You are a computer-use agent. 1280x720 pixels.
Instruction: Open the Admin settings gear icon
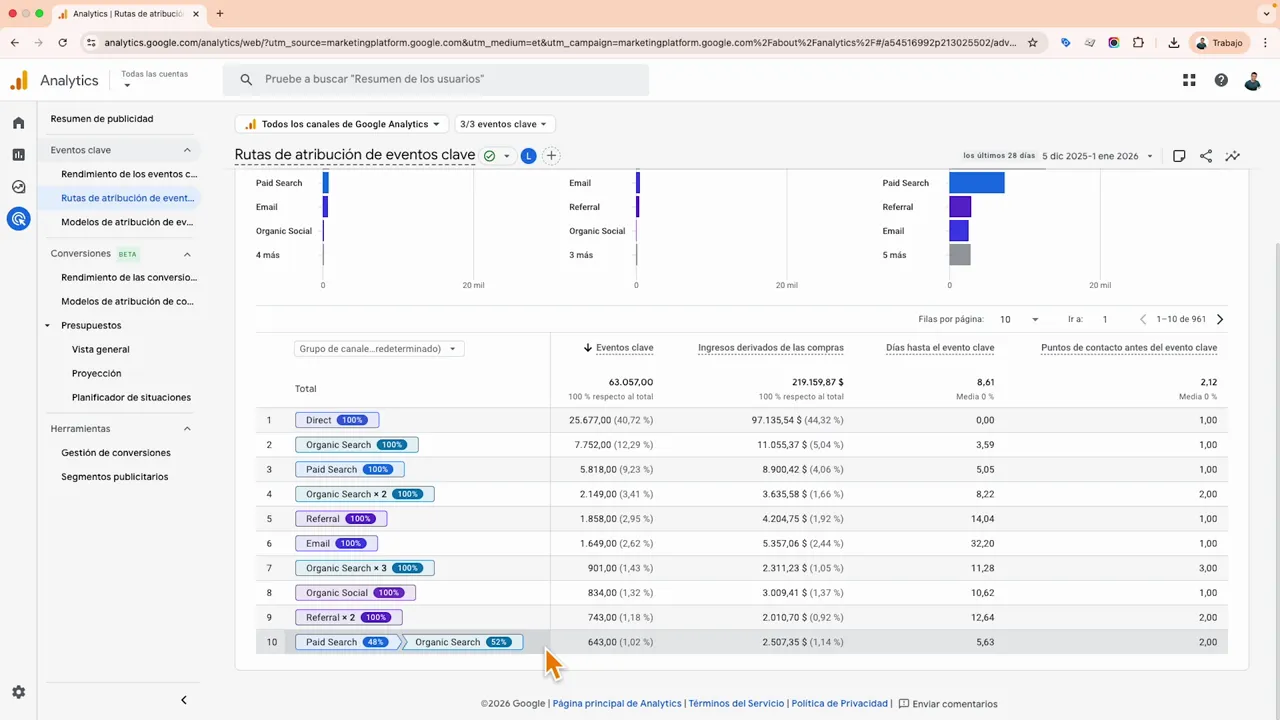coord(18,692)
